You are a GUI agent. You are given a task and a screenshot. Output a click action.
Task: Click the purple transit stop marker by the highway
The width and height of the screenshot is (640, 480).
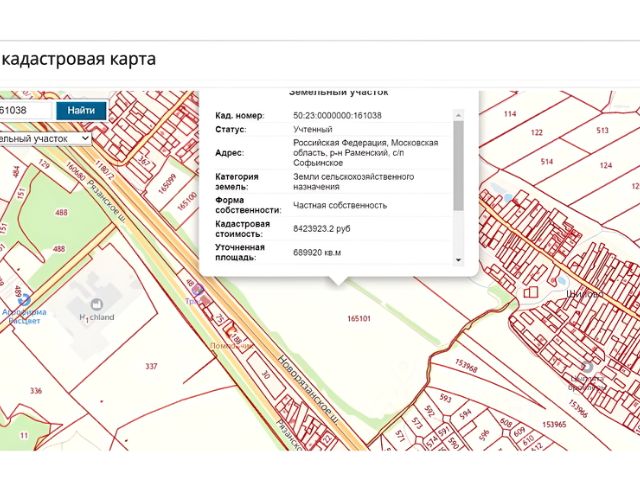[198, 291]
